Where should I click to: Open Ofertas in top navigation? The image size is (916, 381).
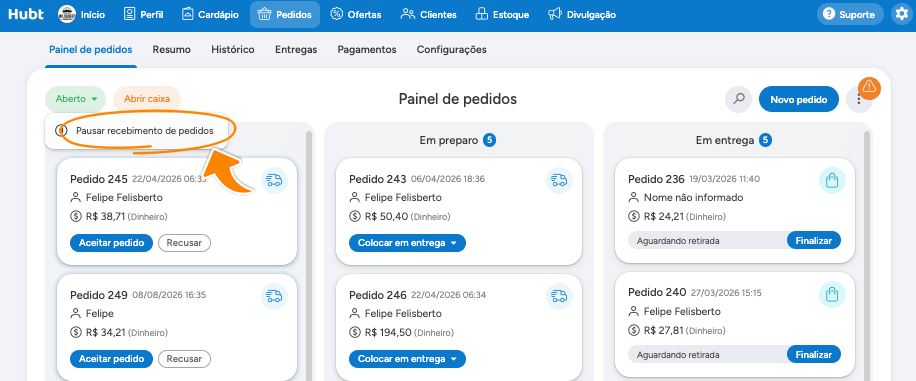click(356, 15)
